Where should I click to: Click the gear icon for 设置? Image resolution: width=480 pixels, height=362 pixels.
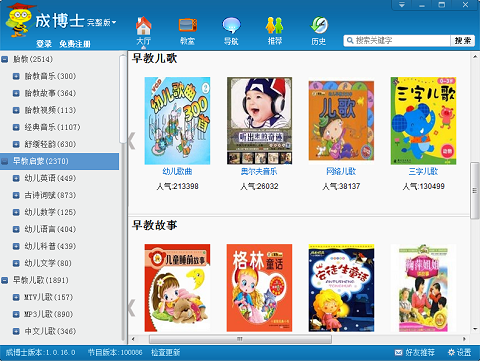tap(451, 352)
